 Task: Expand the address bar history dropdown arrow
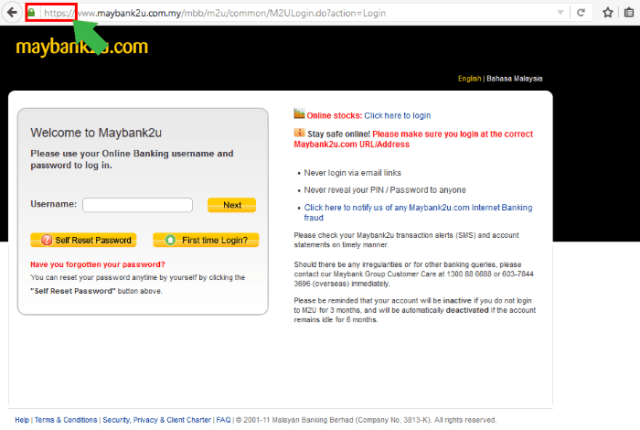coord(560,13)
